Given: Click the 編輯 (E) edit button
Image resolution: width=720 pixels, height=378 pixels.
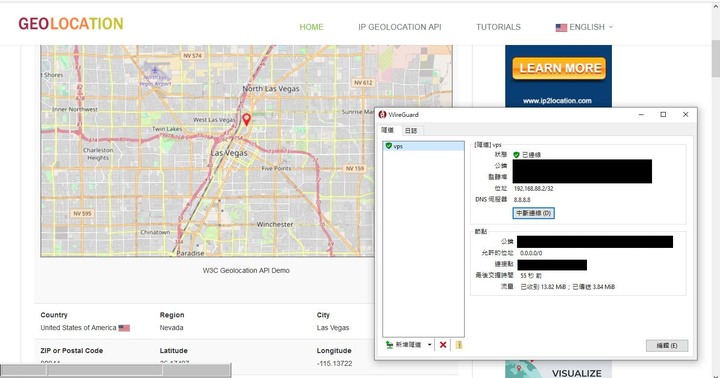Looking at the screenshot, I should (x=667, y=345).
